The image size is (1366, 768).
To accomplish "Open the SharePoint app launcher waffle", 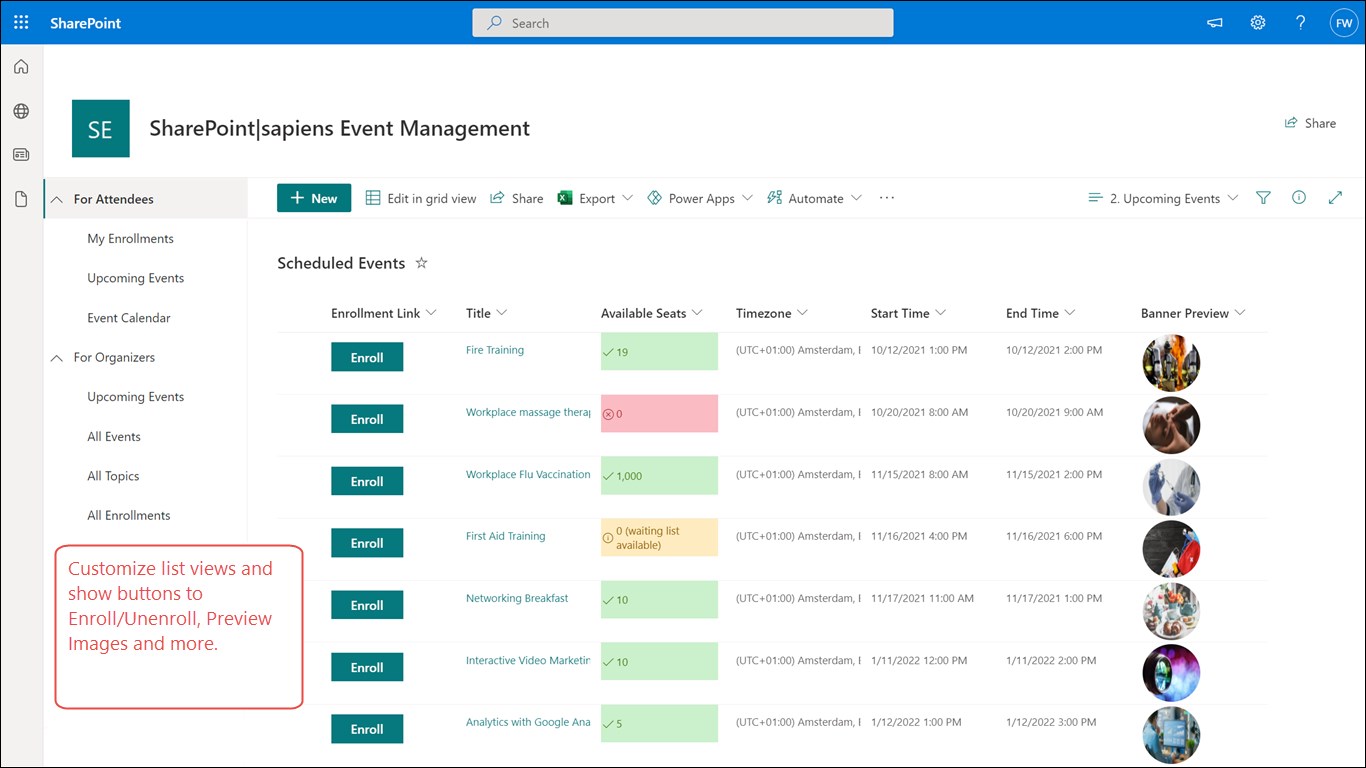I will (x=21, y=22).
